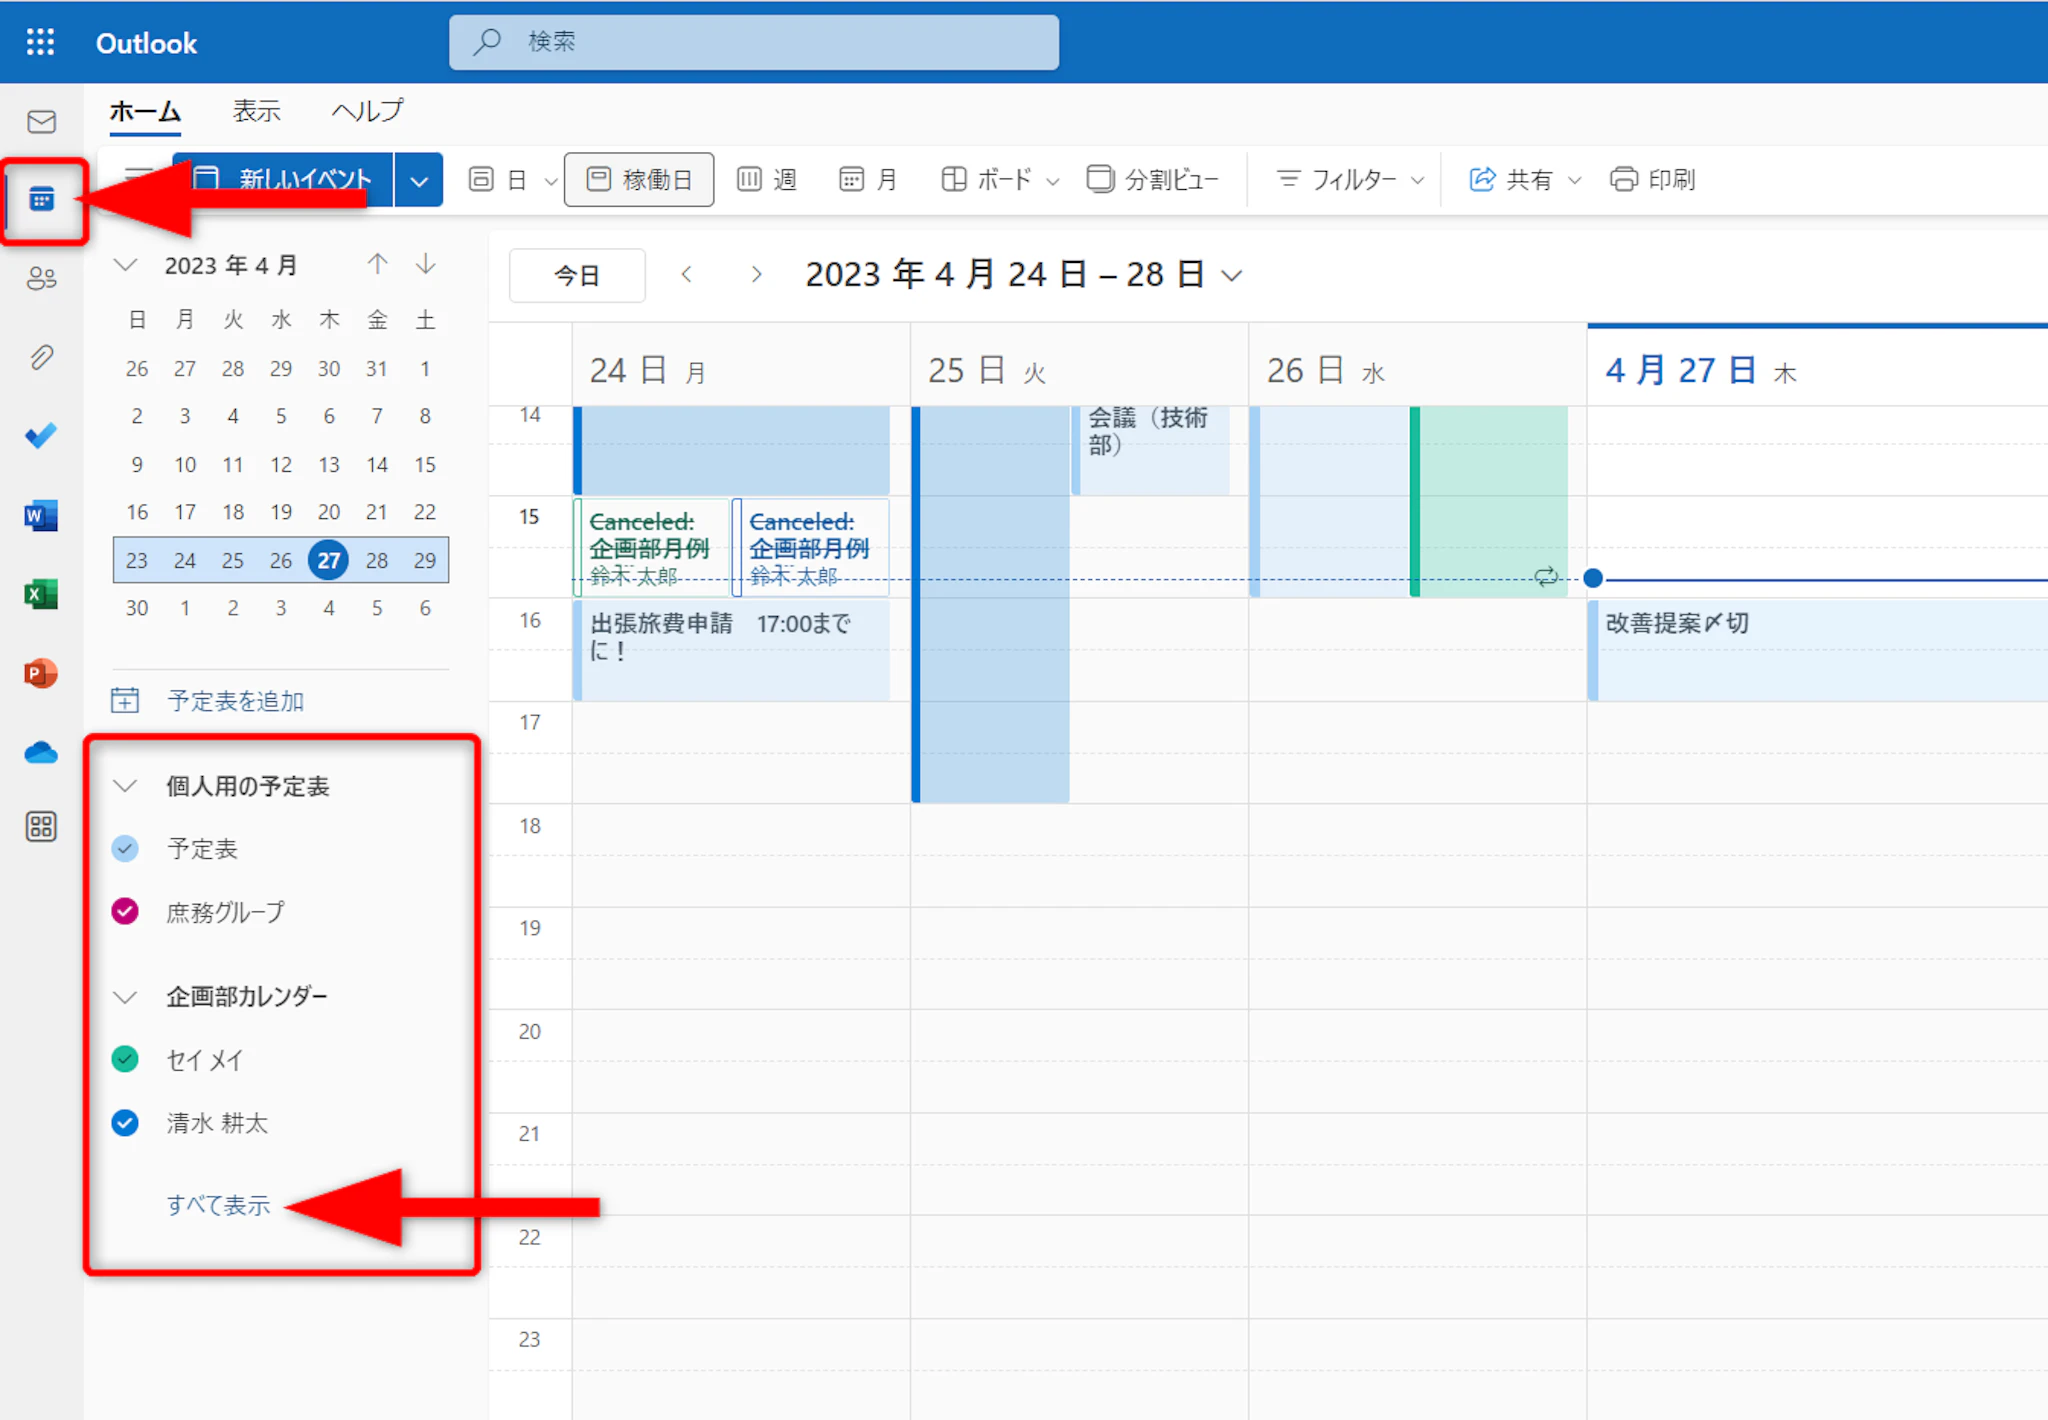Open the People contacts icon
Viewport: 2048px width, 1420px height.
point(41,278)
